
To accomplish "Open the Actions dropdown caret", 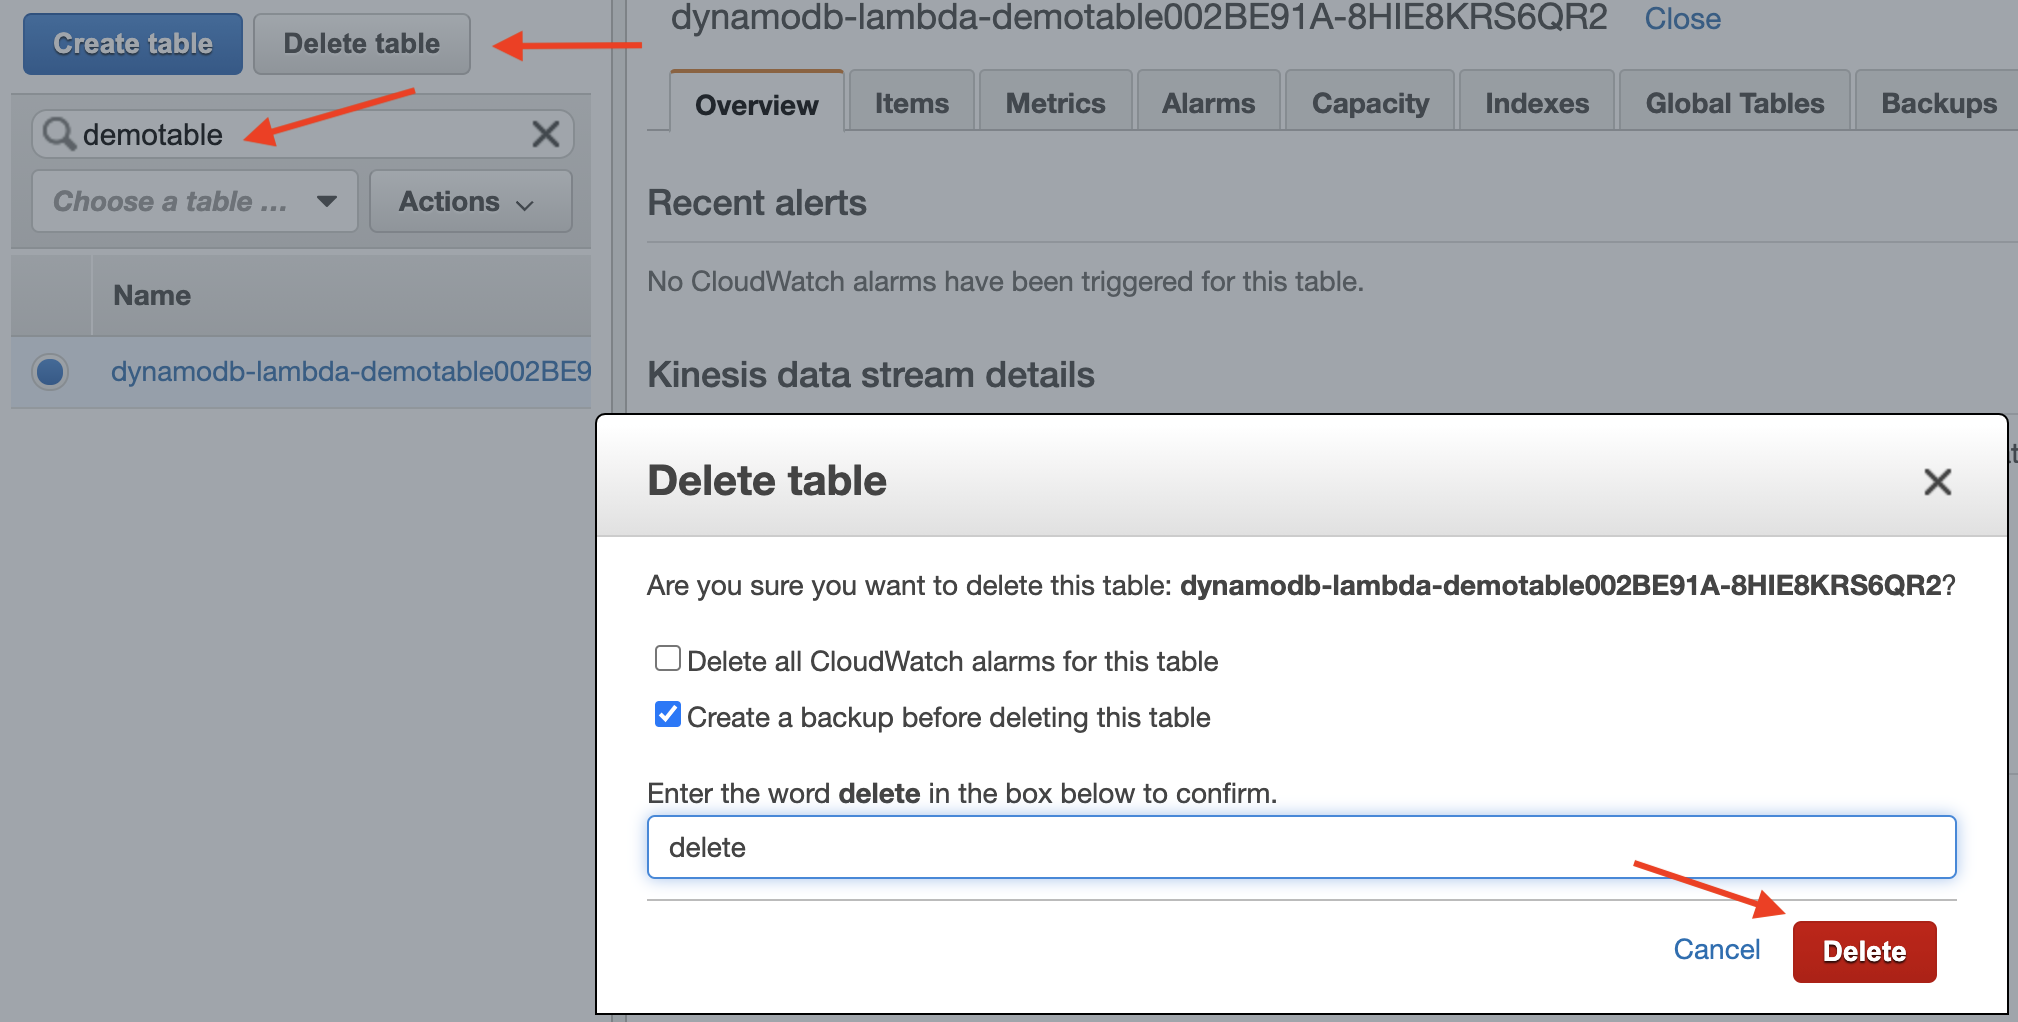I will (525, 202).
